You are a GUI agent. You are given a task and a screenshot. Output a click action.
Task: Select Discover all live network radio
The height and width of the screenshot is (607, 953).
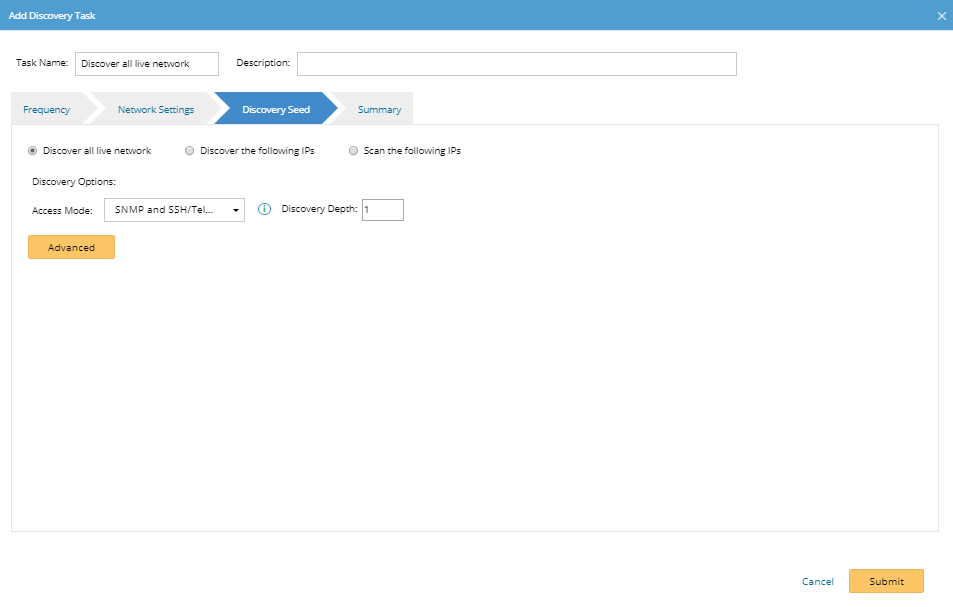32,151
